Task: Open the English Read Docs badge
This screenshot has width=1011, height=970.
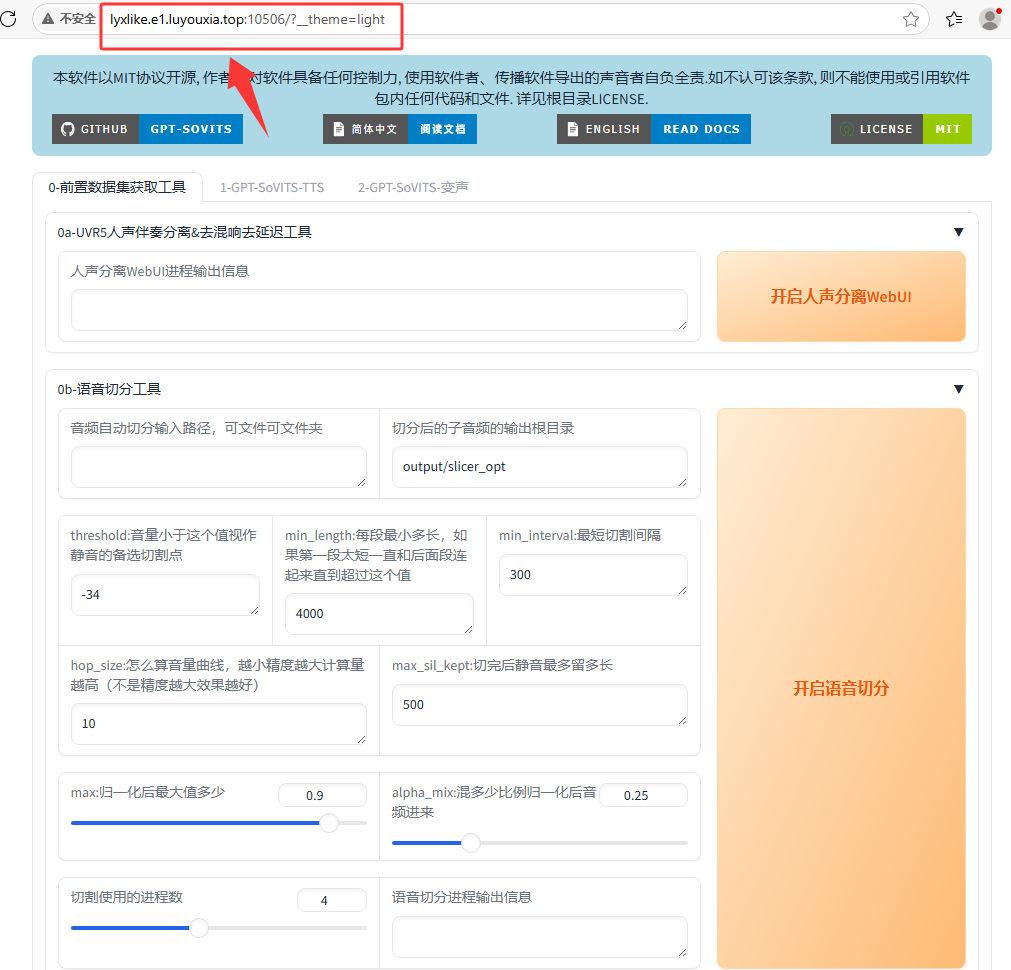Action: tap(653, 129)
